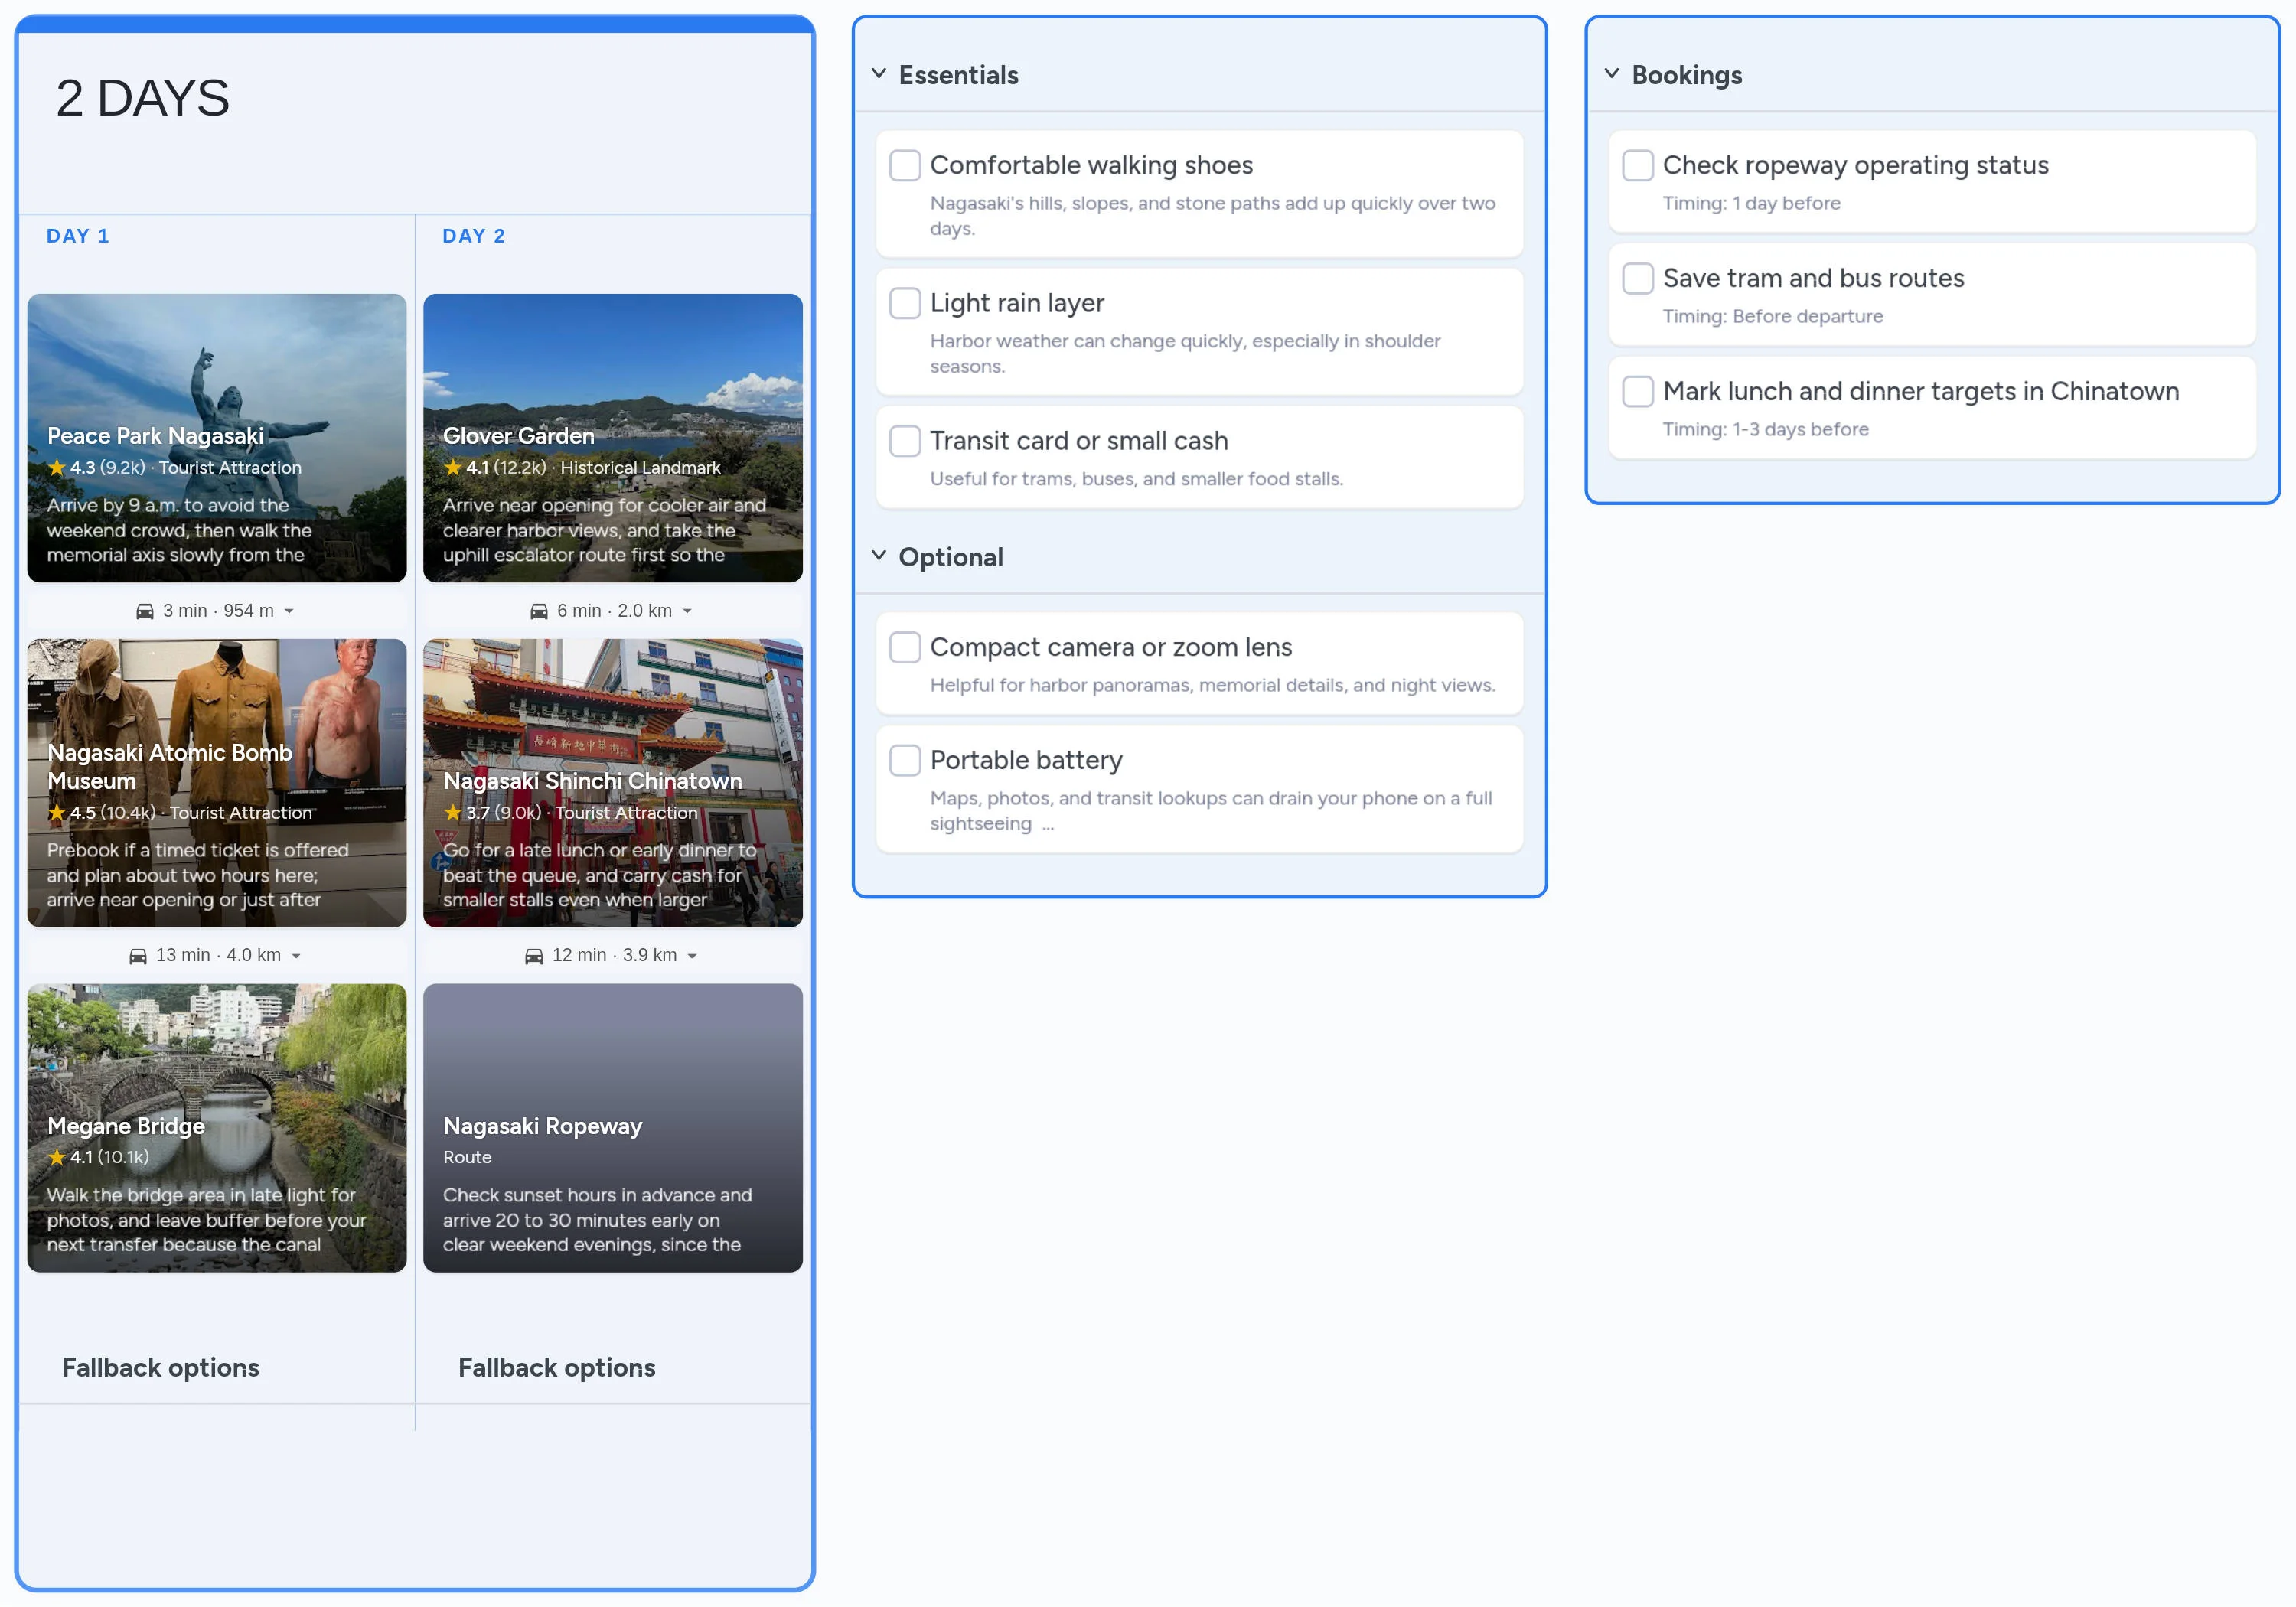Open dropdown arrow next to 3 min 954 m
Viewport: 2296px width, 1607px height.
(x=289, y=611)
